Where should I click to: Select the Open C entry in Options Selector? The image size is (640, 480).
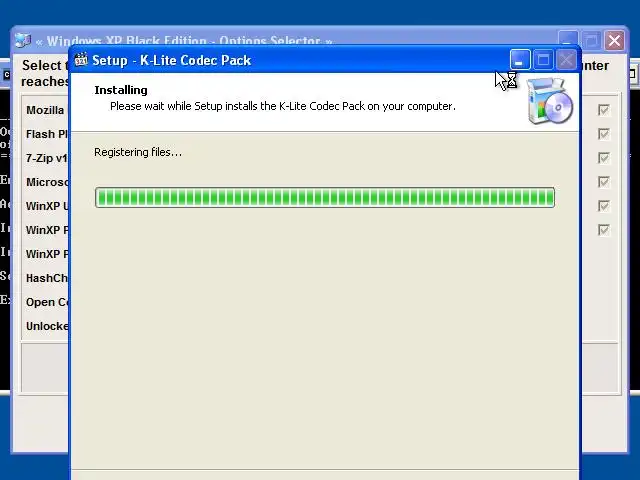[47, 302]
